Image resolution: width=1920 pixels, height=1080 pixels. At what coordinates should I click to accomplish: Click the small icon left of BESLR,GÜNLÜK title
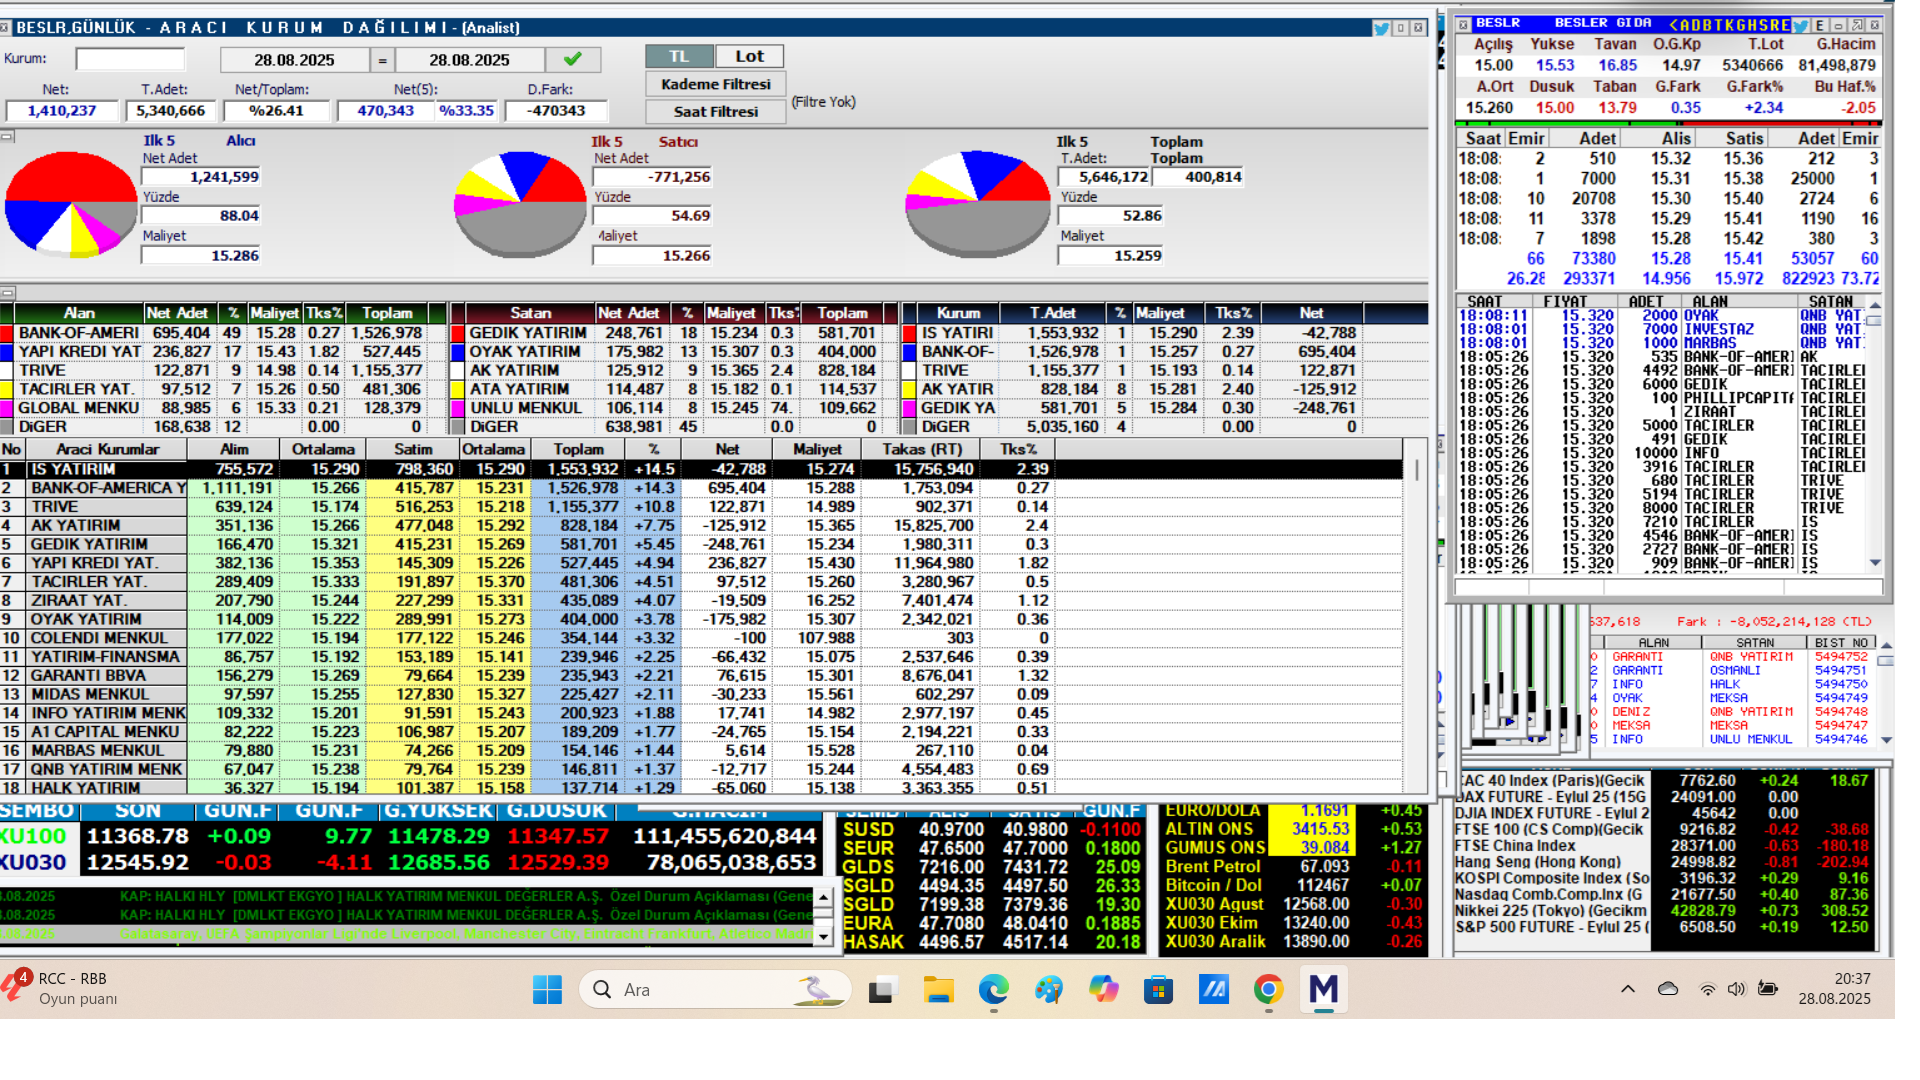pyautogui.click(x=5, y=27)
